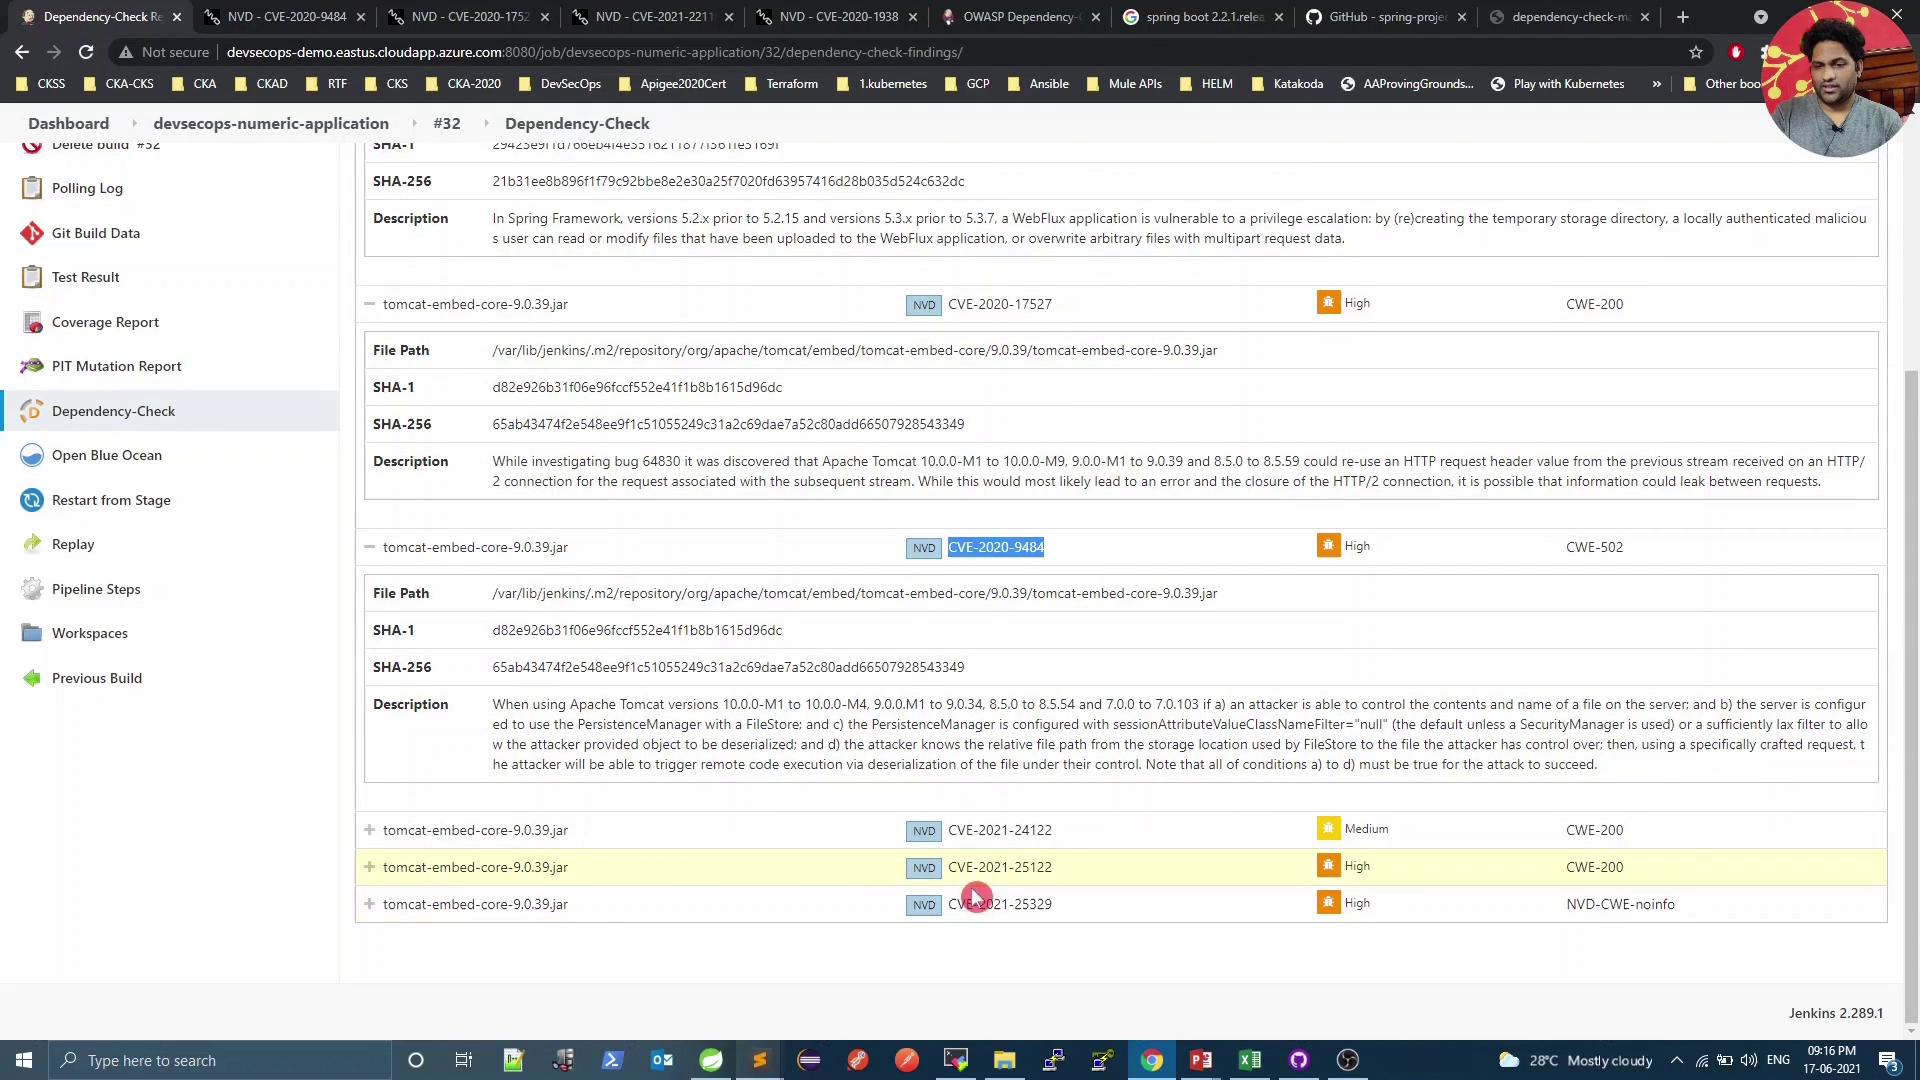This screenshot has width=1920, height=1080.
Task: Click the Previous Build arrow icon
Action: pos(32,678)
